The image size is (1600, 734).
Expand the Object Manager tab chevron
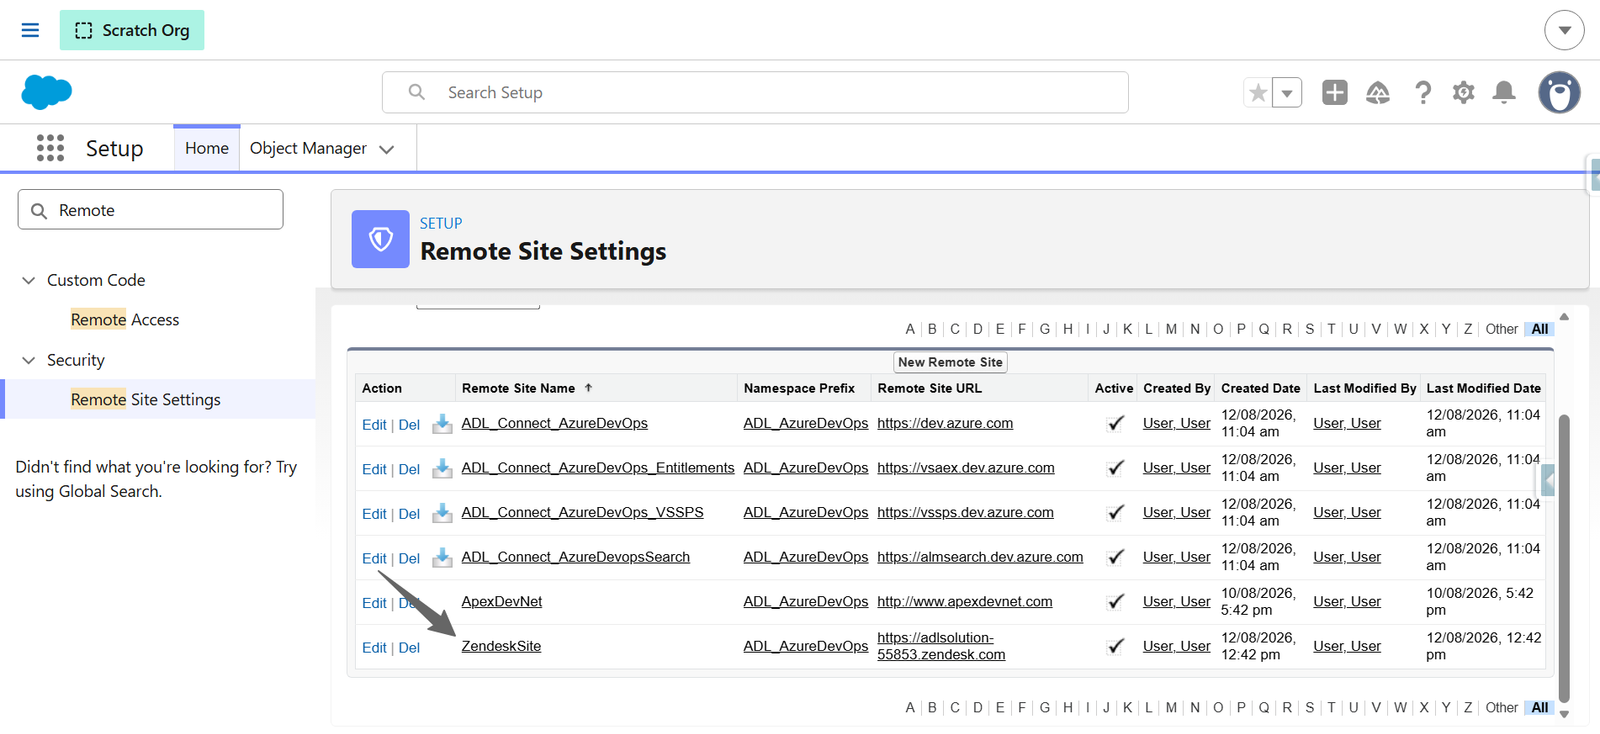click(387, 149)
